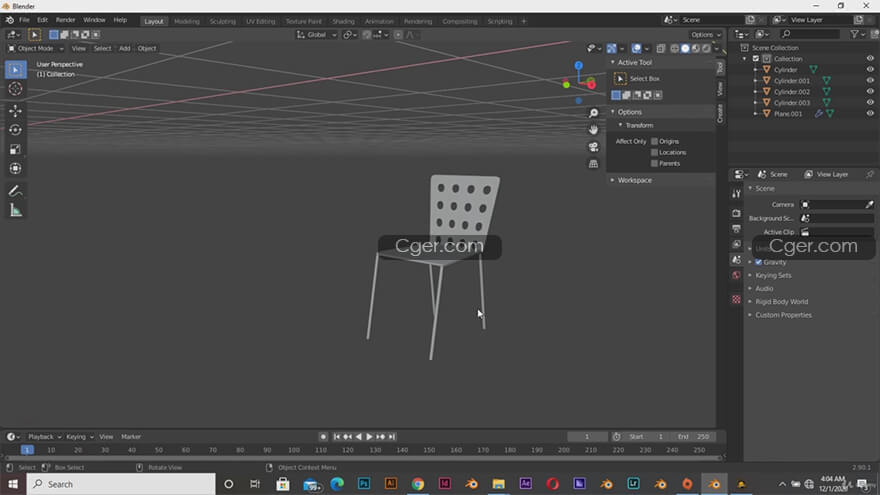Open the viewport Options dropdown

coord(705,35)
